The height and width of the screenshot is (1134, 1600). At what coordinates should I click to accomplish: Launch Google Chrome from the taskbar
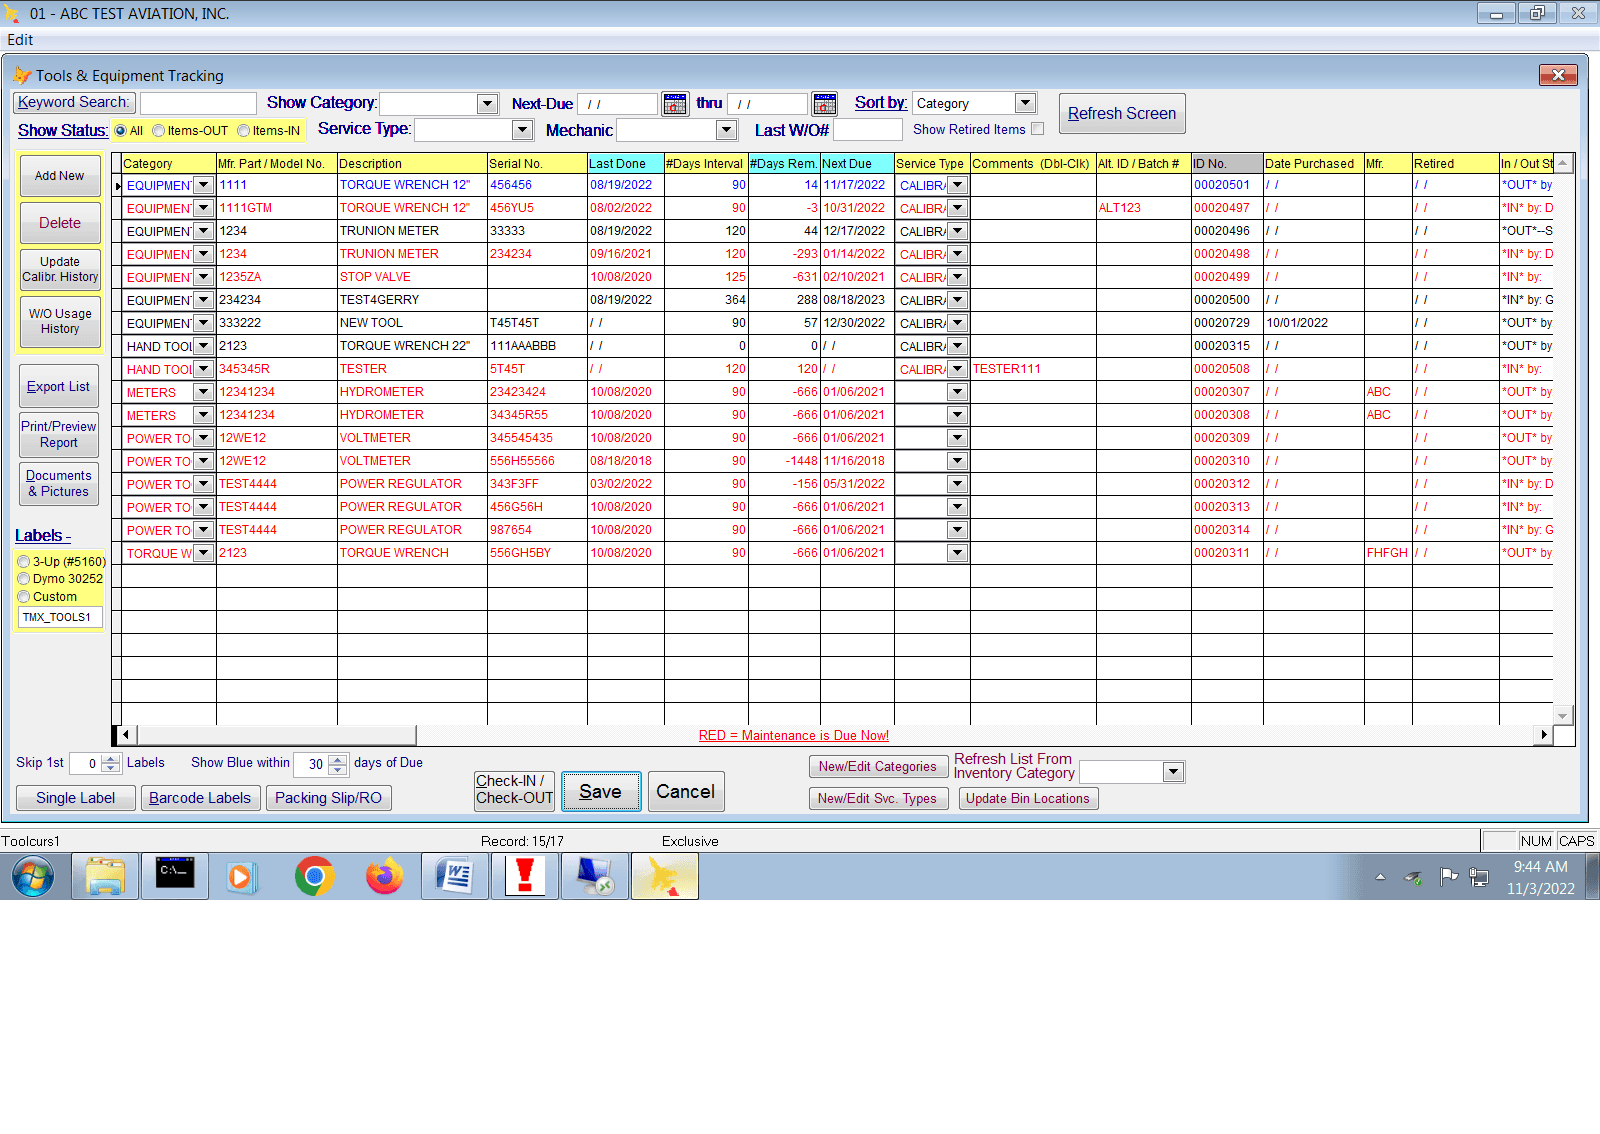314,877
